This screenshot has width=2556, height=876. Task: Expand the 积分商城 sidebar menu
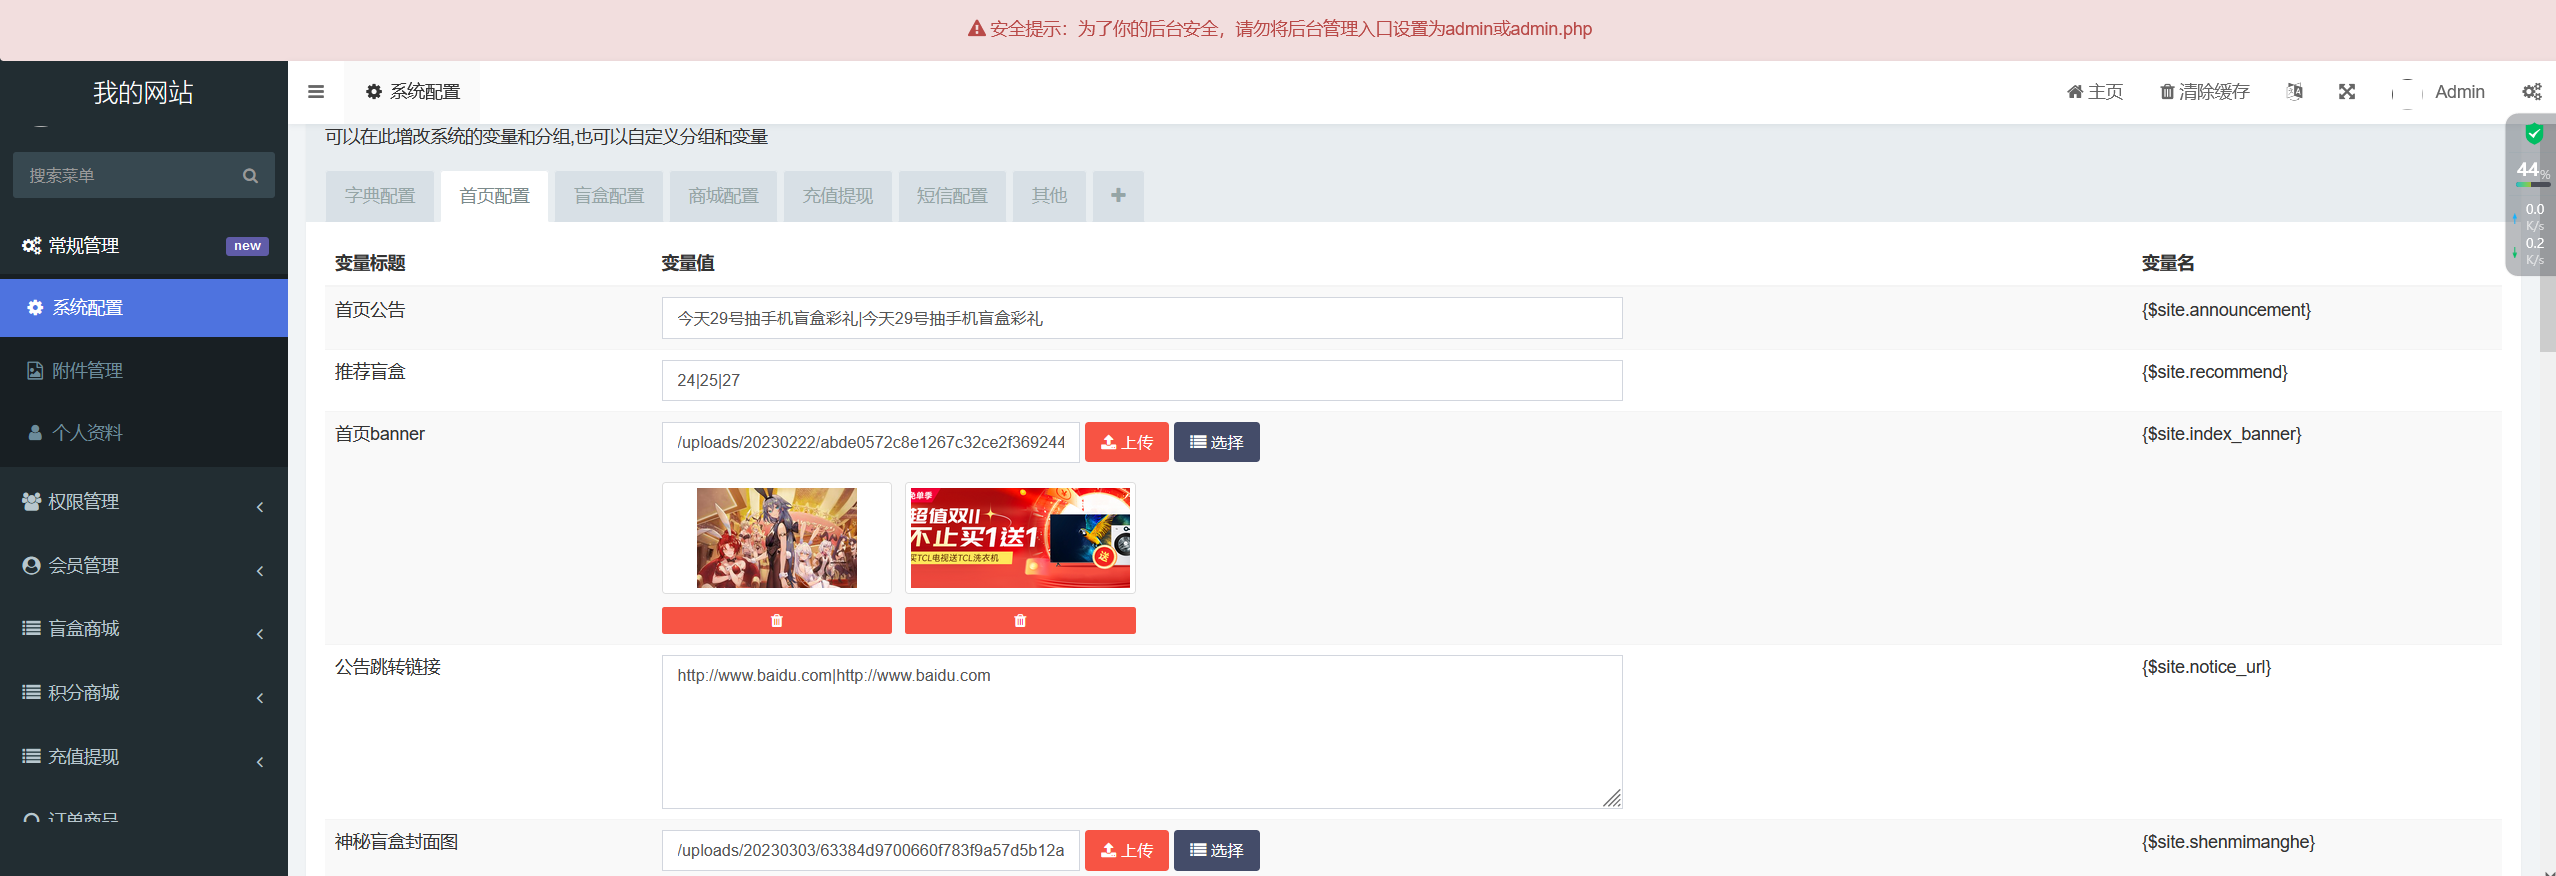click(x=144, y=693)
